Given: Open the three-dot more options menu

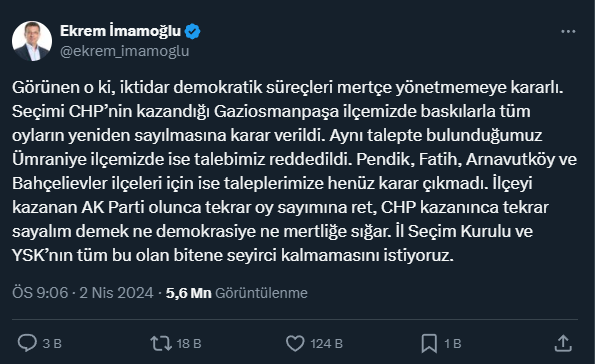Looking at the screenshot, I should [568, 32].
